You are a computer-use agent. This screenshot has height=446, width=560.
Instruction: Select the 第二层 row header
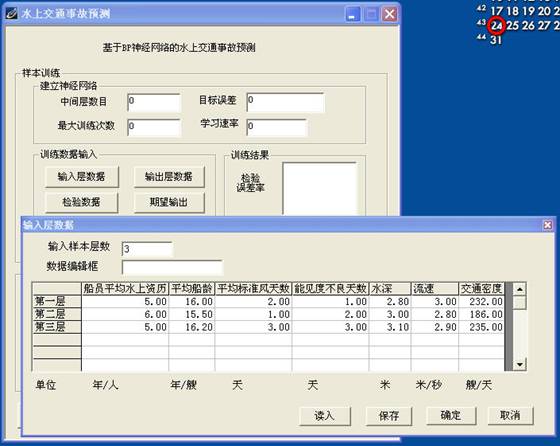[57, 314]
